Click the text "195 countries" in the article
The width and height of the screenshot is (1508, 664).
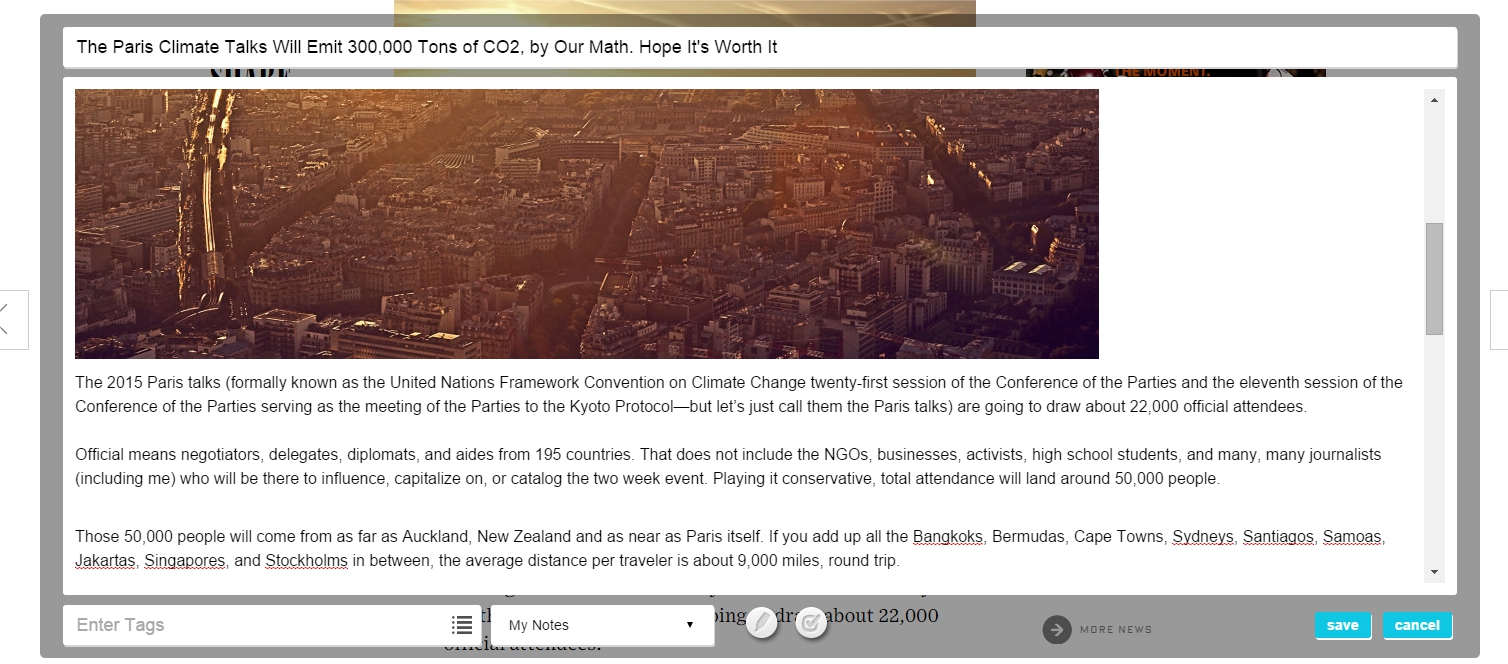coord(582,455)
